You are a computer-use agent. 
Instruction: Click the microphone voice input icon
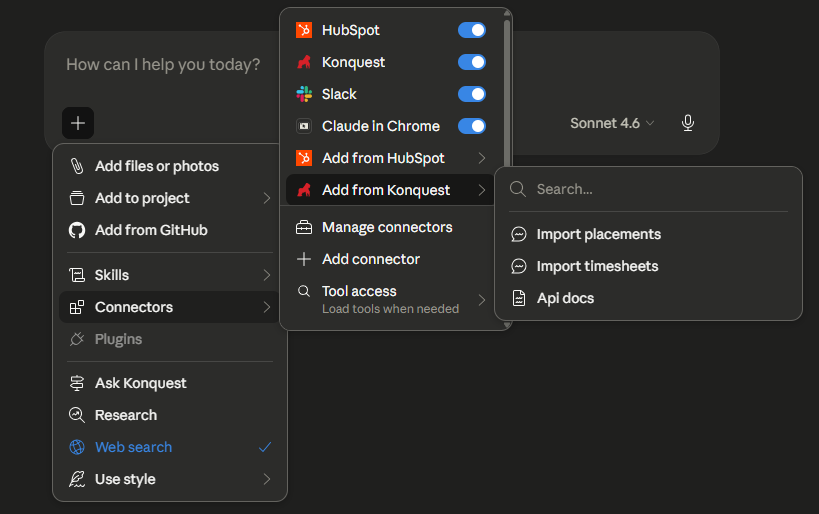tap(688, 123)
